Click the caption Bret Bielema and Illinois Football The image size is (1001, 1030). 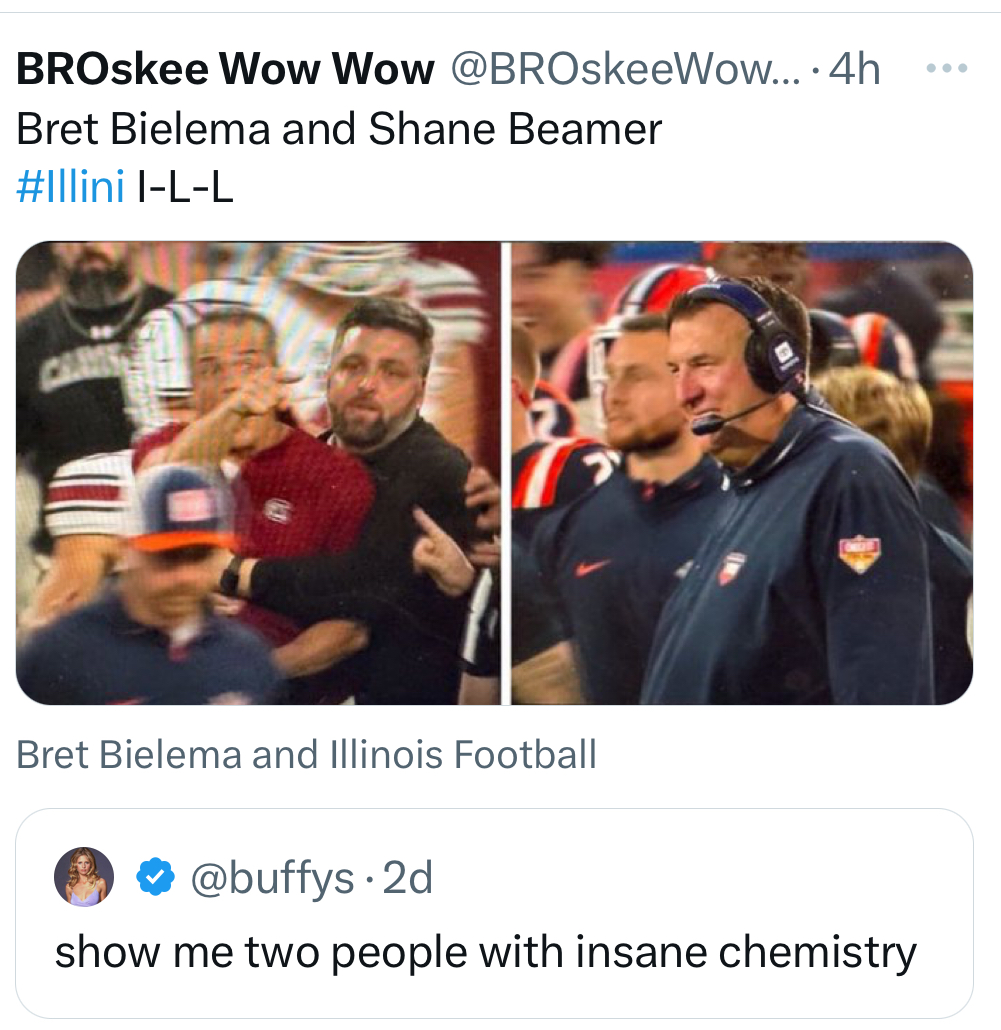point(306,753)
